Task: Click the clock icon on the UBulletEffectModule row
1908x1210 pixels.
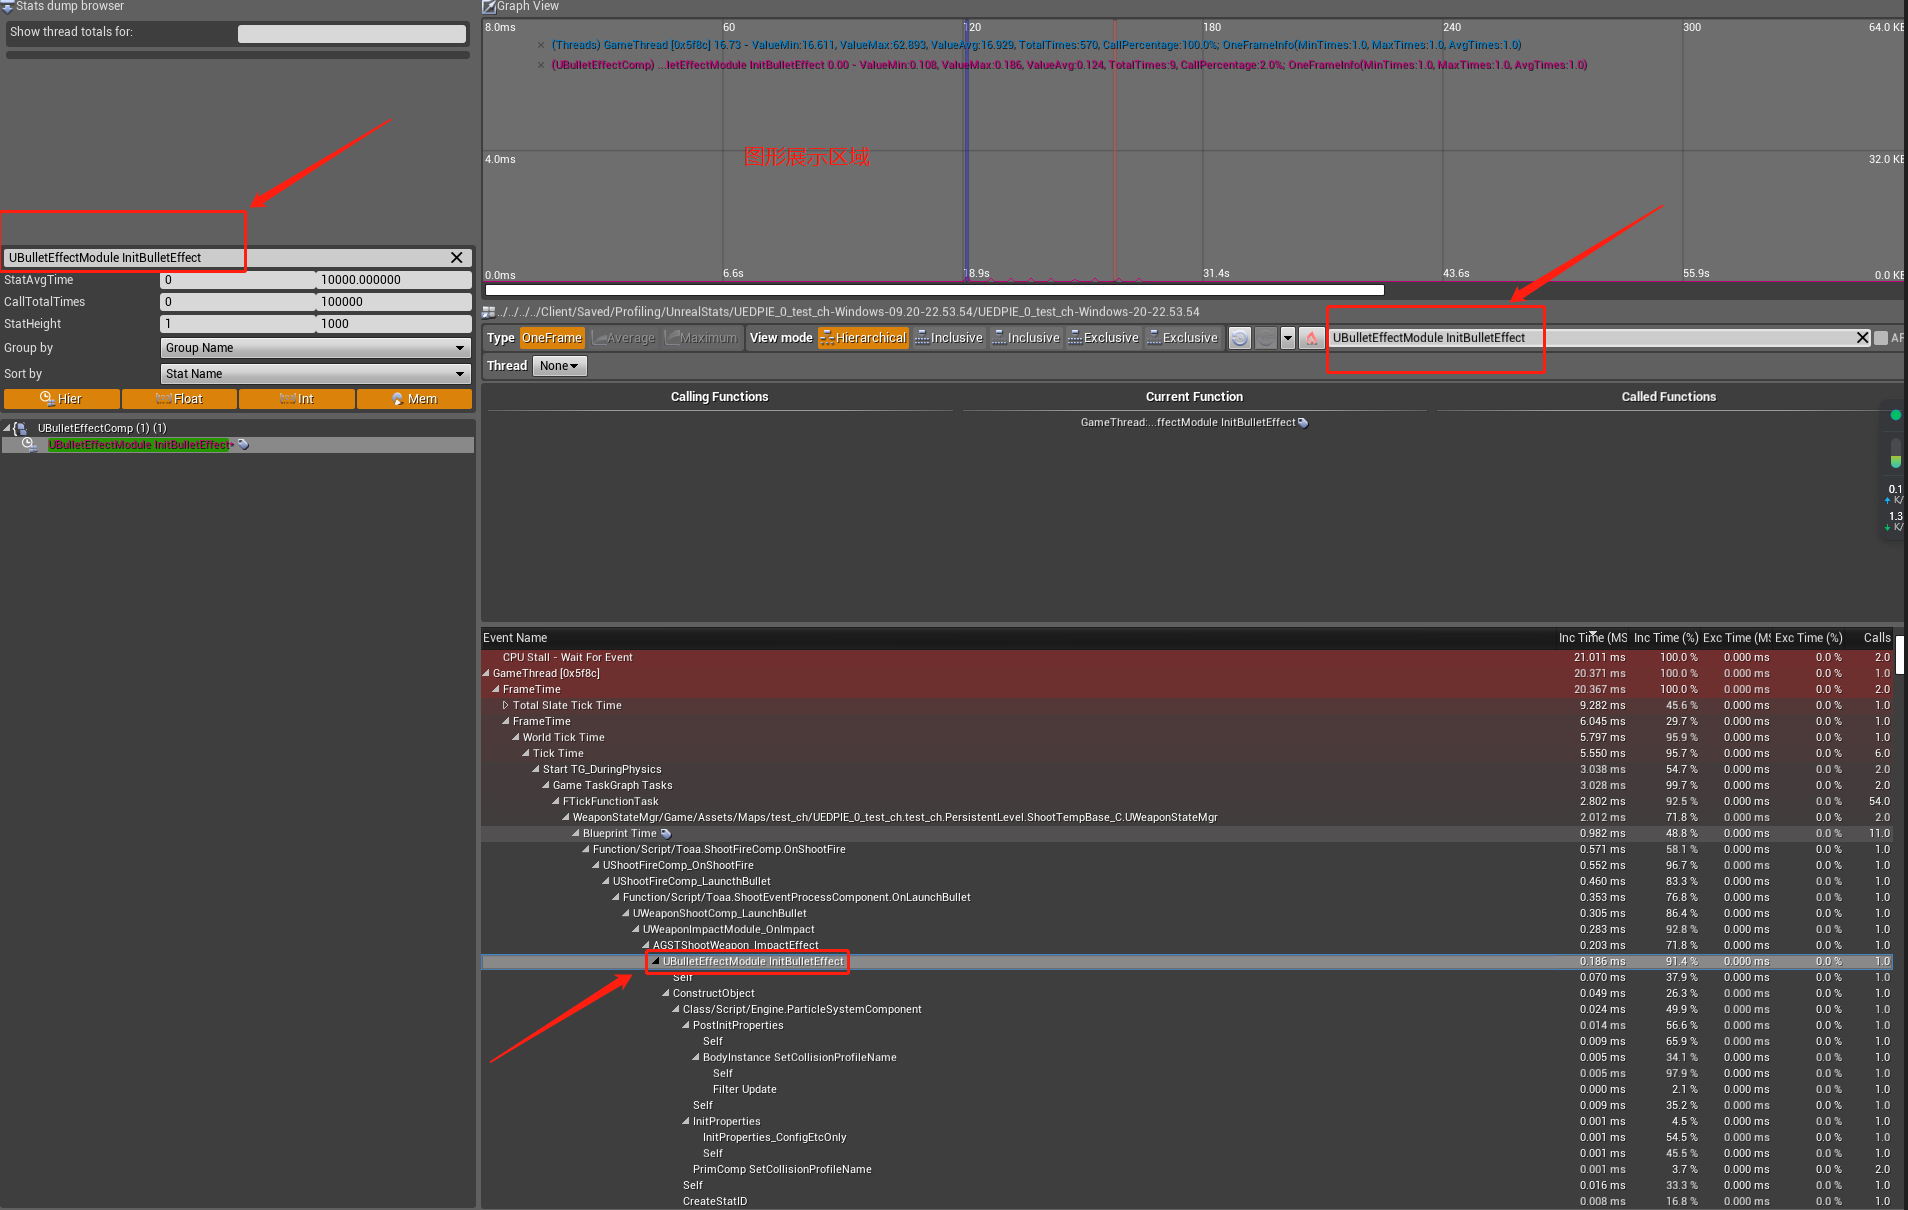Action: click(x=27, y=443)
